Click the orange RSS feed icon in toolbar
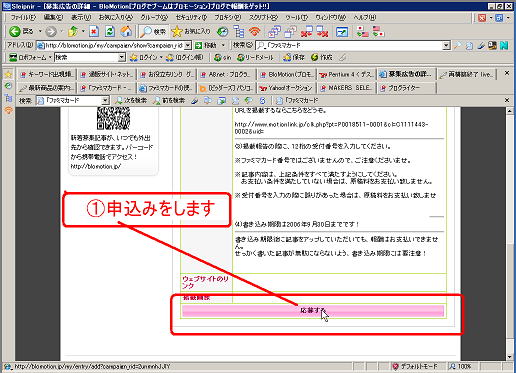The image size is (516, 373). [x=254, y=32]
